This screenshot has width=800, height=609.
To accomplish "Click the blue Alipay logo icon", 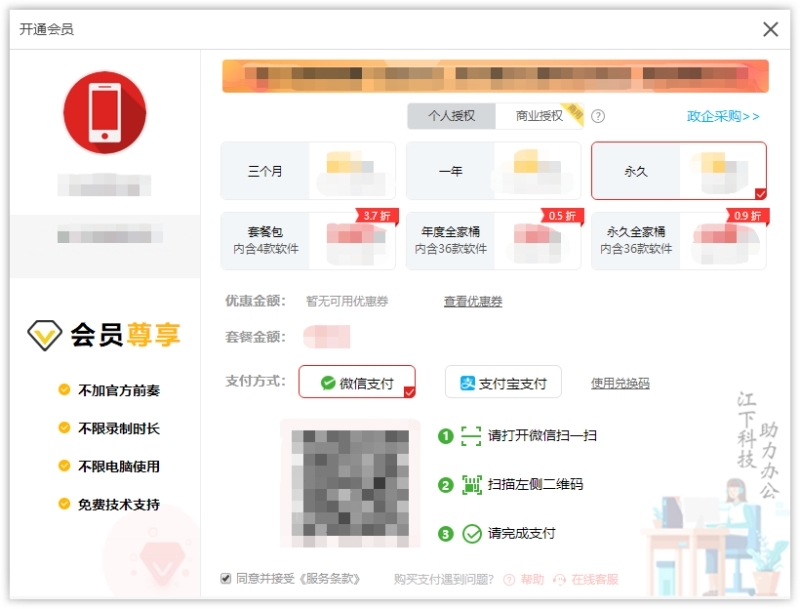I will tap(467, 383).
